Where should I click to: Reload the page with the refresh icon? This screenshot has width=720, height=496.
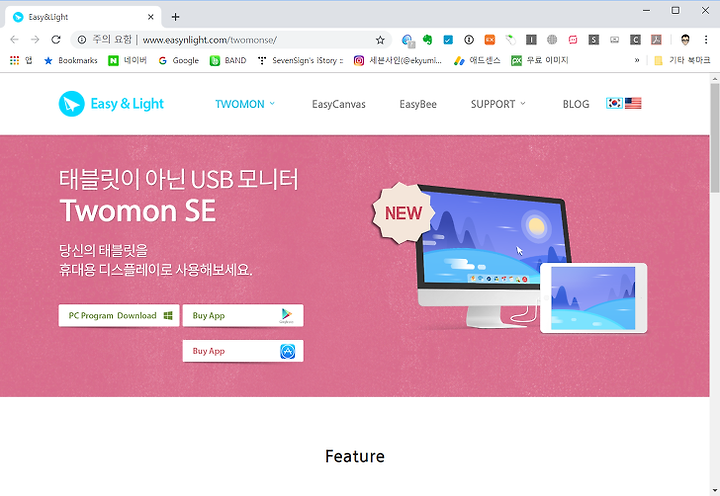(56, 40)
